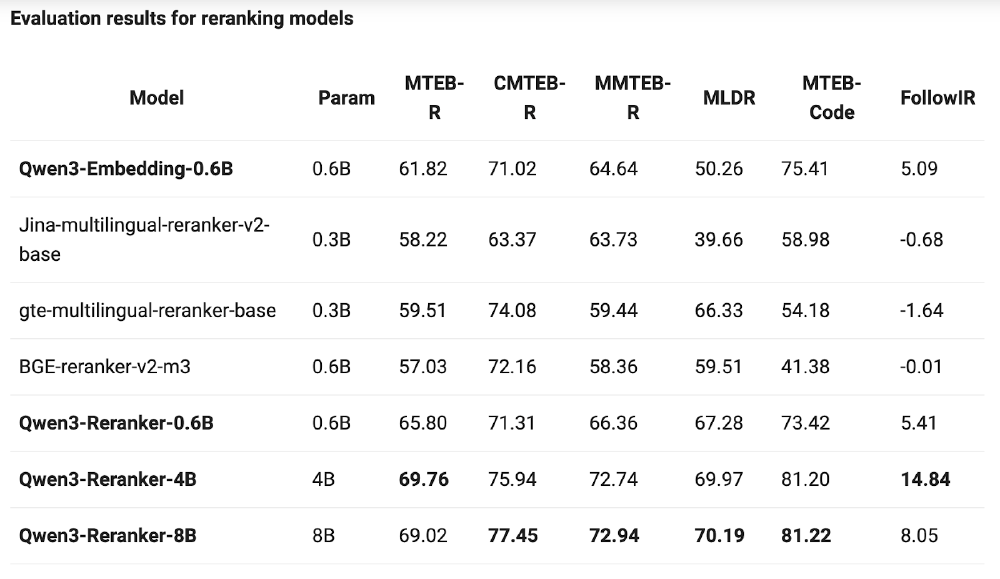1000x579 pixels.
Task: Click the Qwen3-Reranker-0.6B model name
Action: click(x=116, y=423)
